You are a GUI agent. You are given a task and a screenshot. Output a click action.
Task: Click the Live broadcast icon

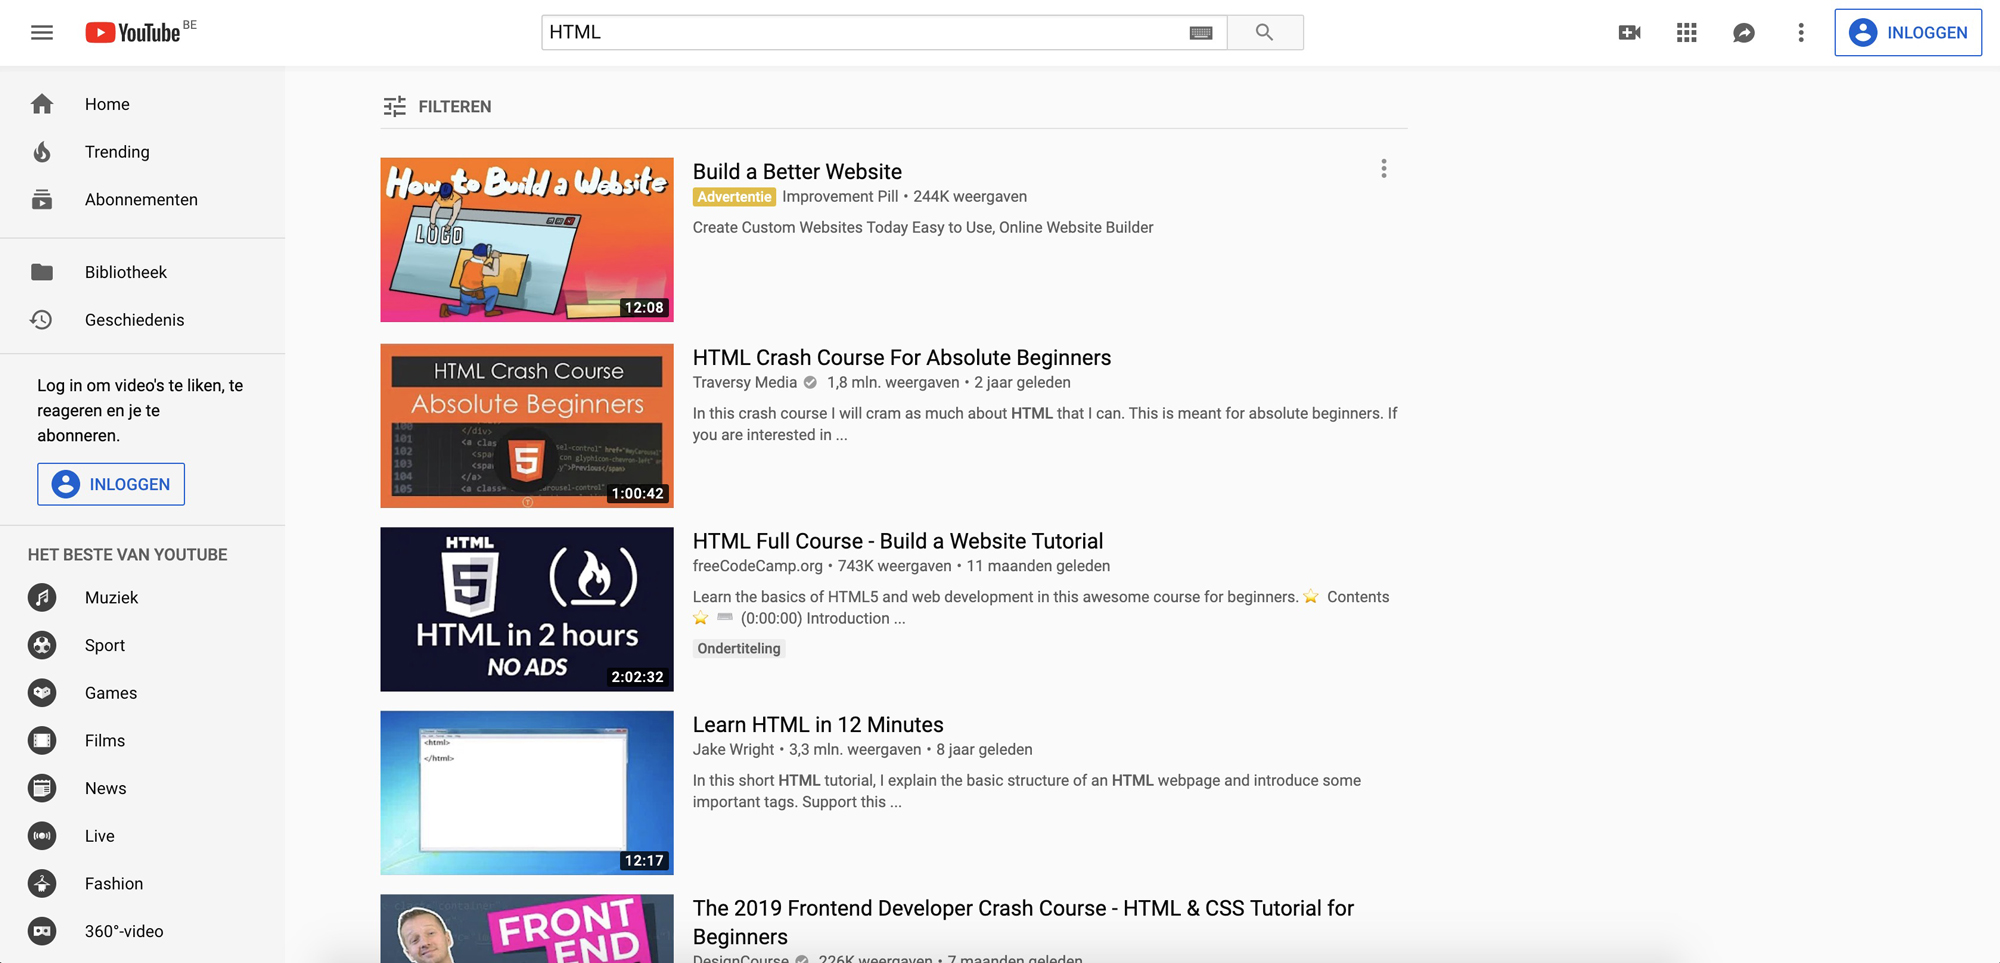pyautogui.click(x=42, y=836)
